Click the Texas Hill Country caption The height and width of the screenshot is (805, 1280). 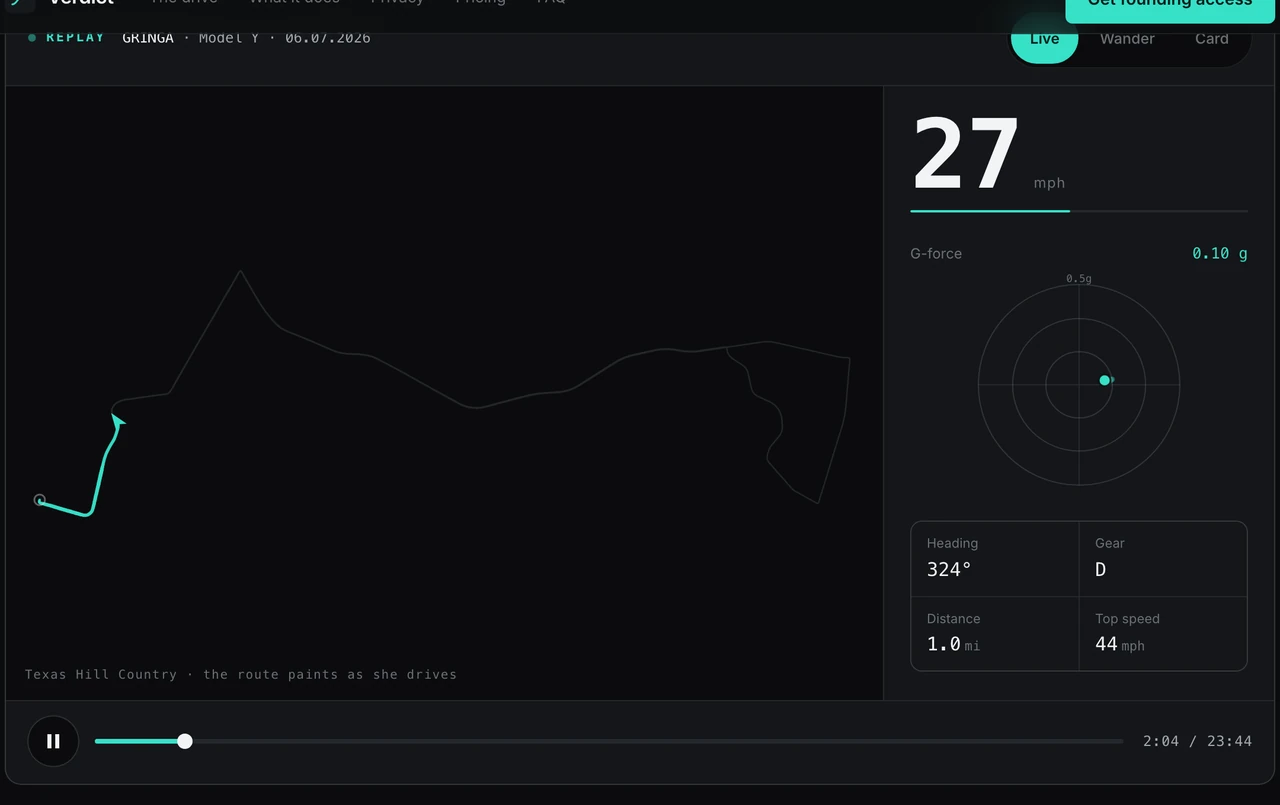240,674
